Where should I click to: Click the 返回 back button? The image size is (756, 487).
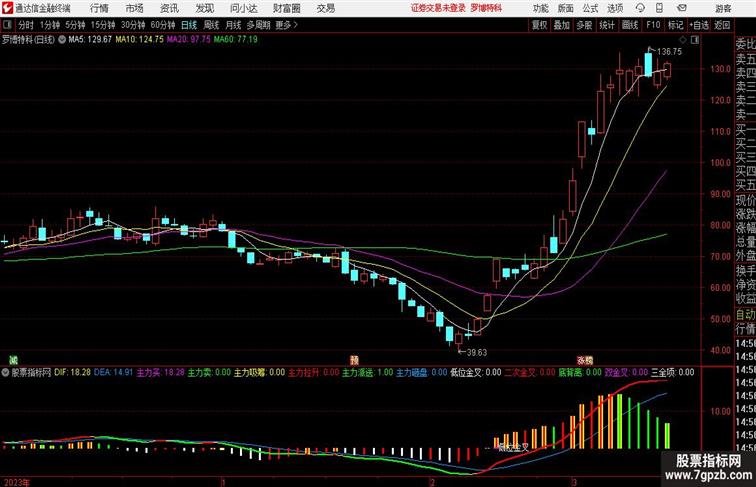(722, 25)
